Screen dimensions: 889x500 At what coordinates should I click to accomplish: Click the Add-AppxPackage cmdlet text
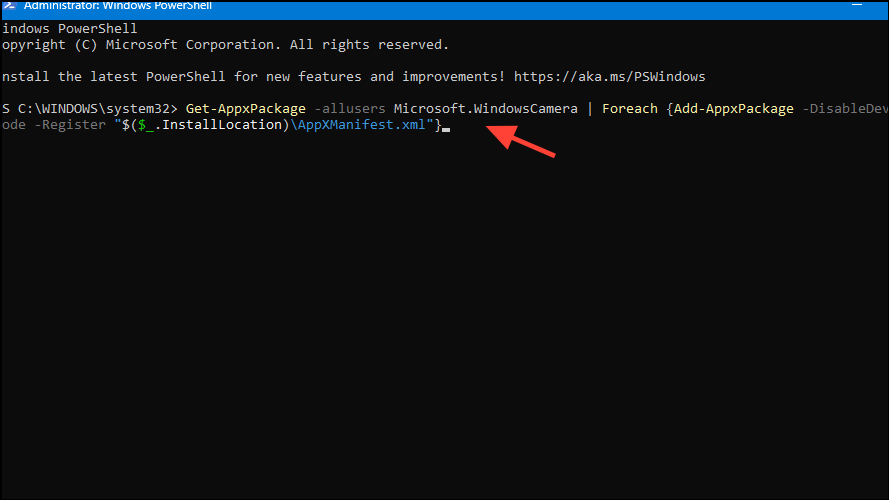(734, 109)
